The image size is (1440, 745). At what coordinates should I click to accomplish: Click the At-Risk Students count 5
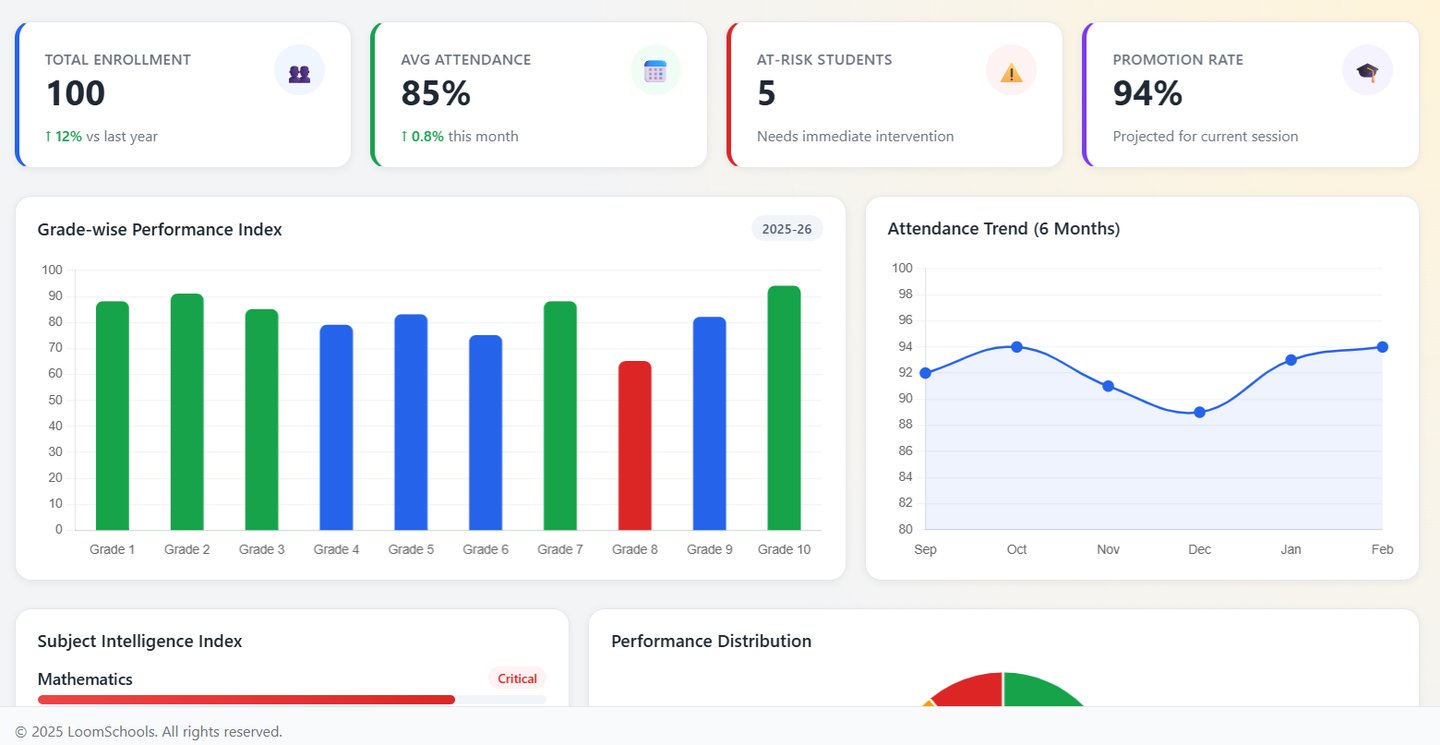coord(767,94)
